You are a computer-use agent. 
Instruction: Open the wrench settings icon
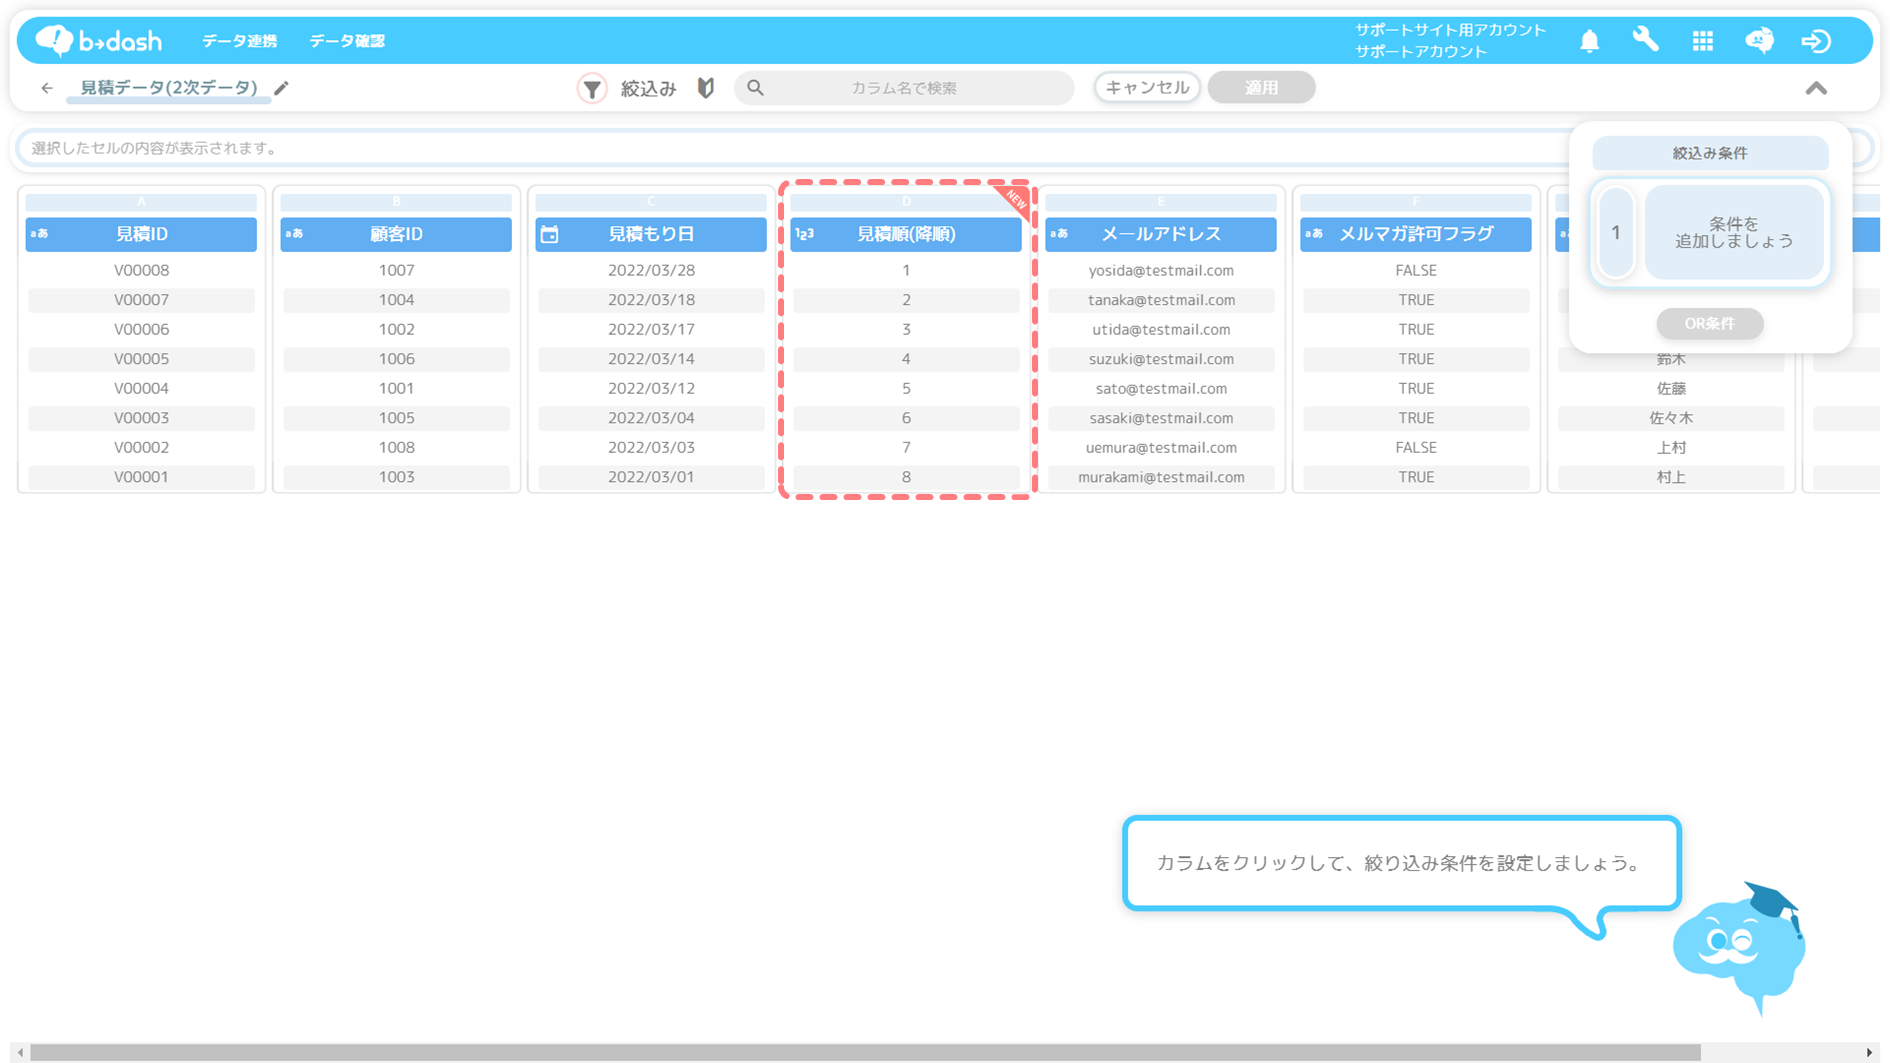pos(1645,40)
